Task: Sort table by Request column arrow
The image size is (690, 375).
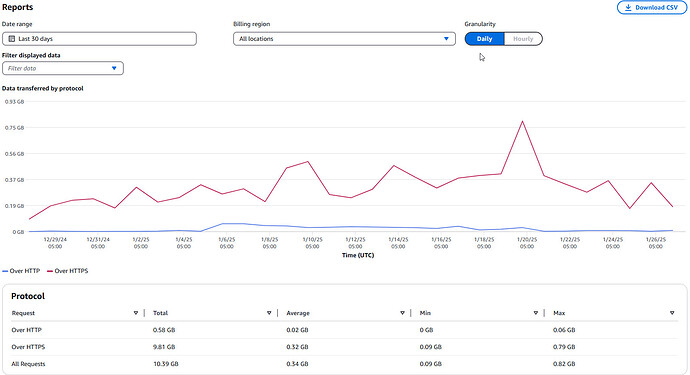Action: tap(136, 313)
